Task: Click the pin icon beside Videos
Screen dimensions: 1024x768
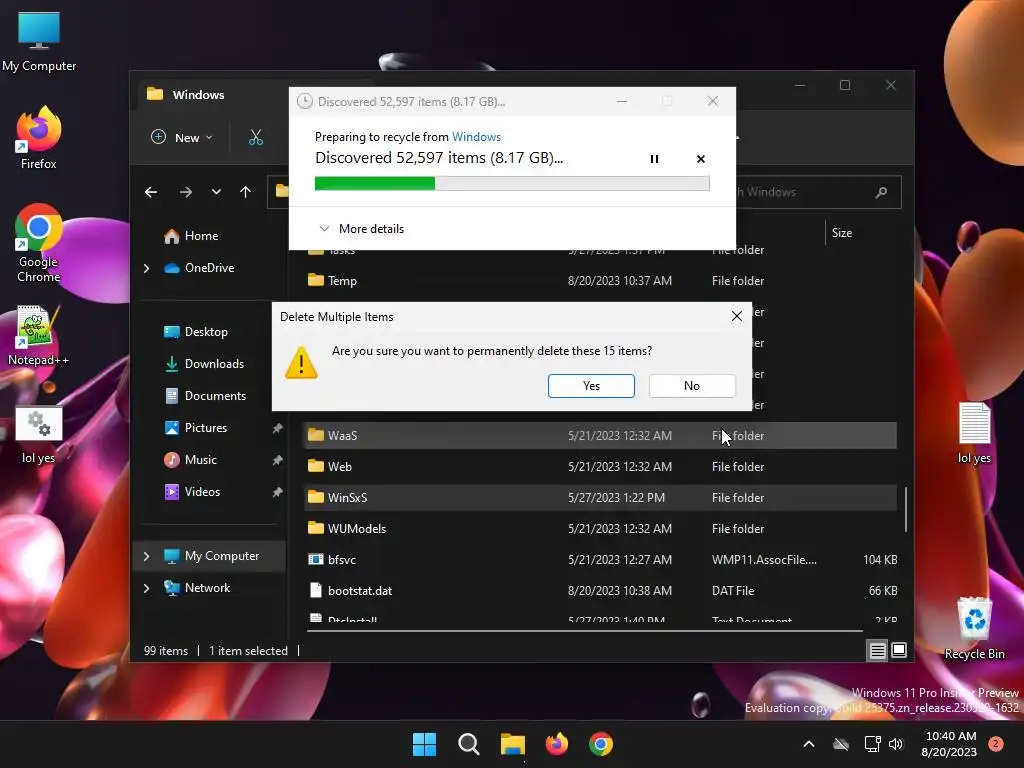Action: (278, 492)
